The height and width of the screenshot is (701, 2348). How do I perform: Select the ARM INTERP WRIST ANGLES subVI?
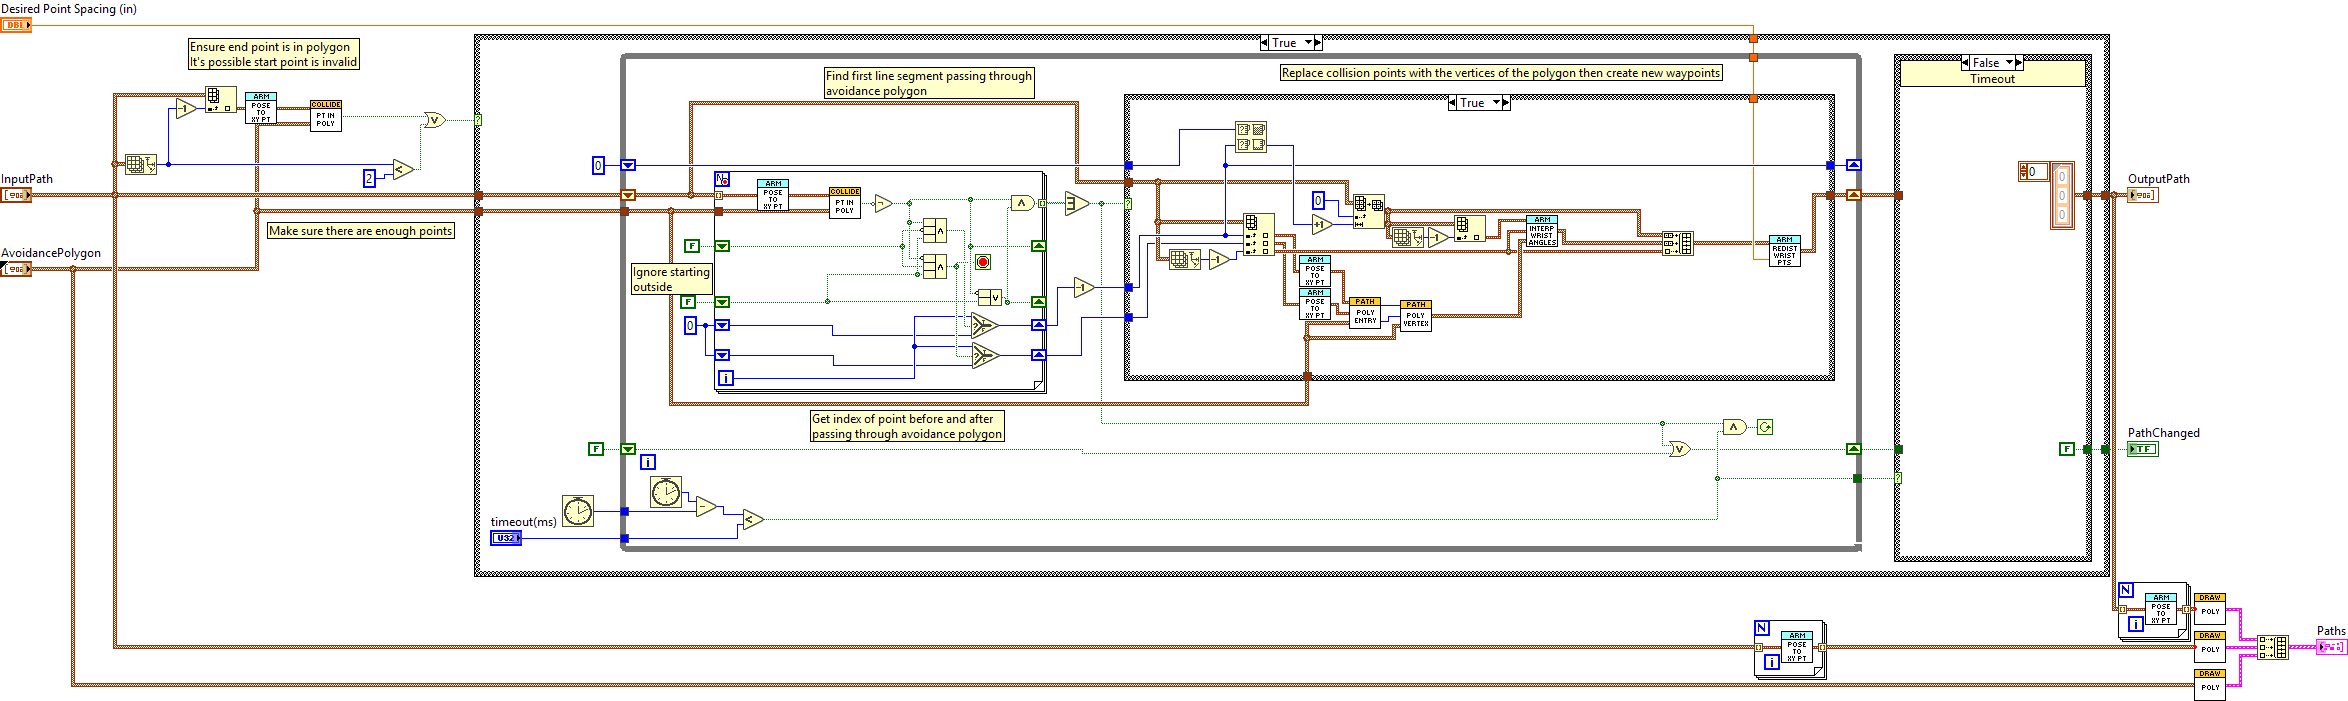(x=1541, y=231)
